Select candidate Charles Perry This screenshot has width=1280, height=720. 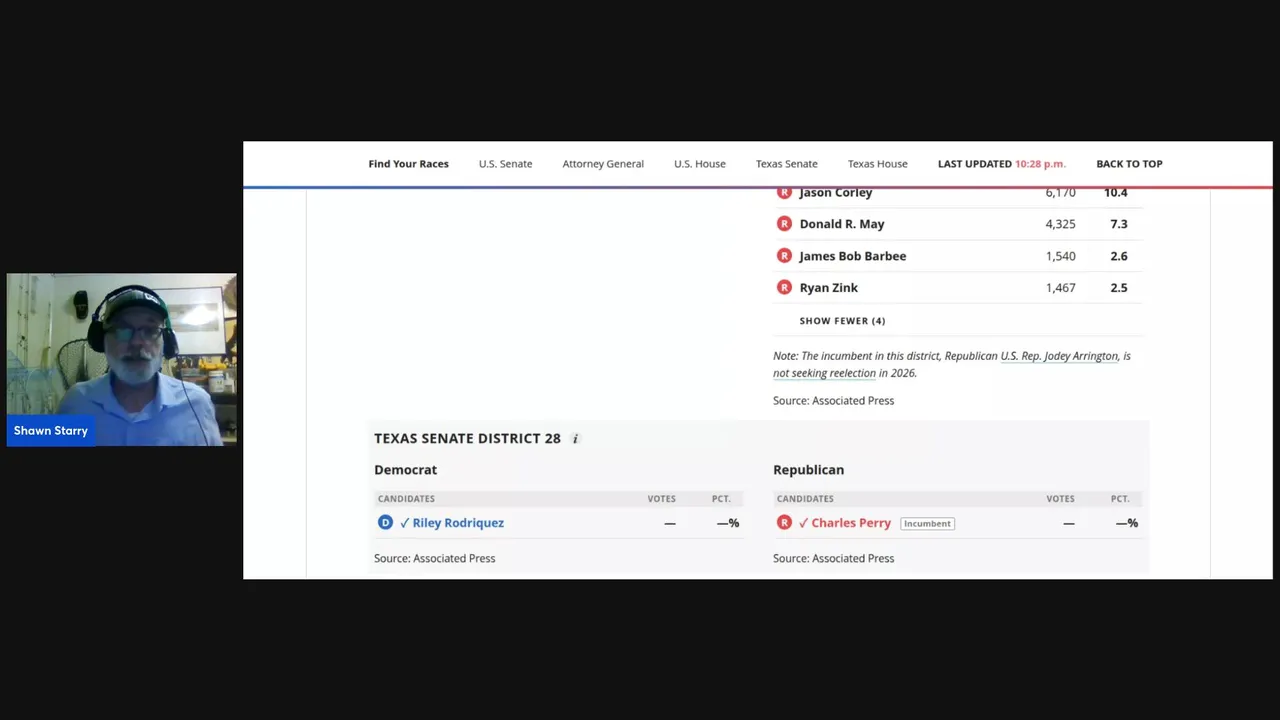851,523
